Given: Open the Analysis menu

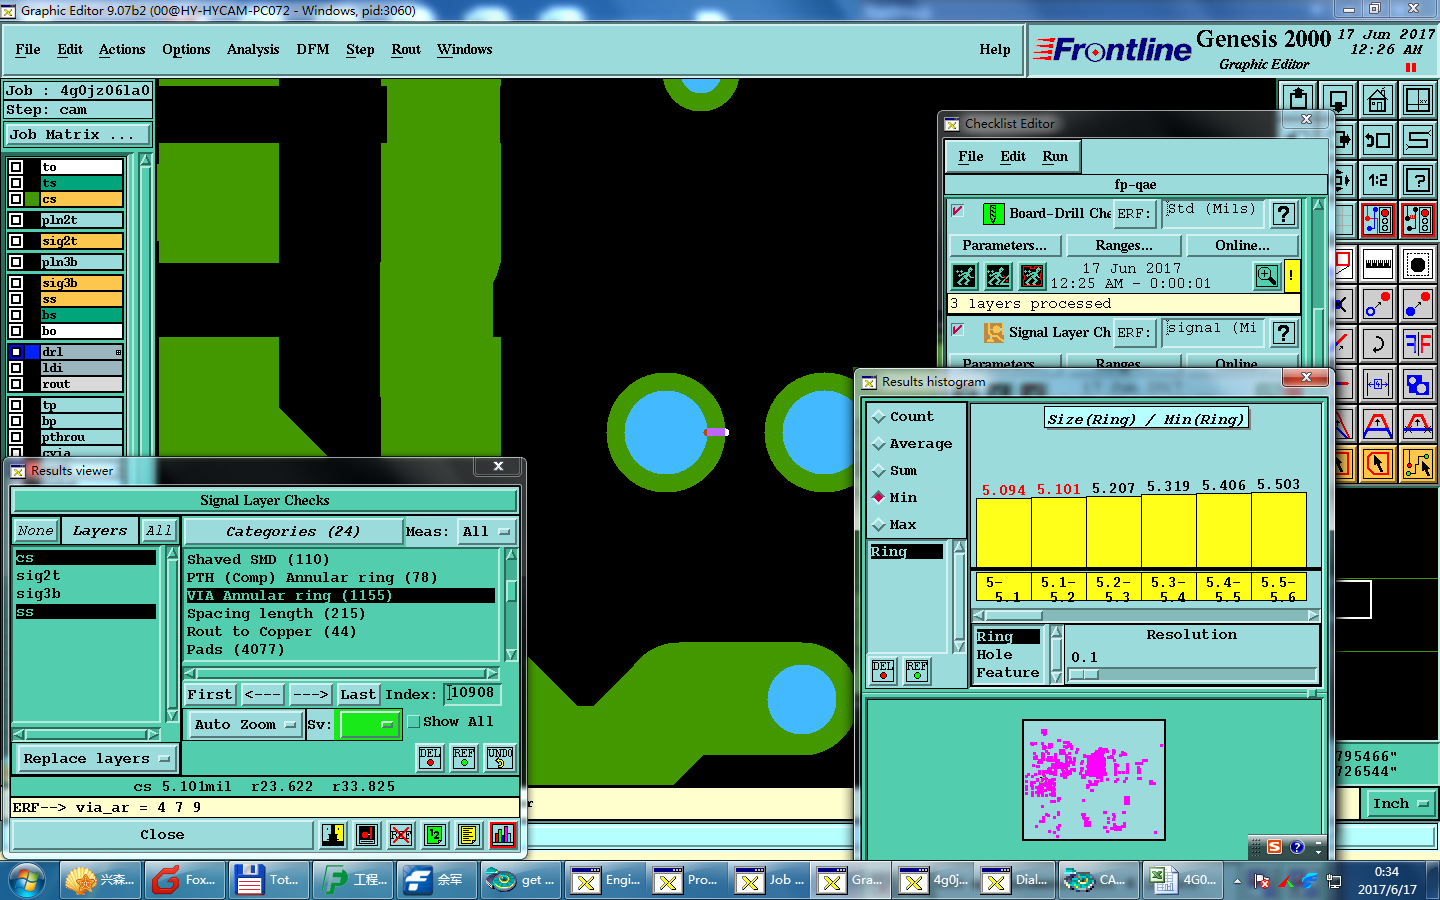Looking at the screenshot, I should 253,49.
